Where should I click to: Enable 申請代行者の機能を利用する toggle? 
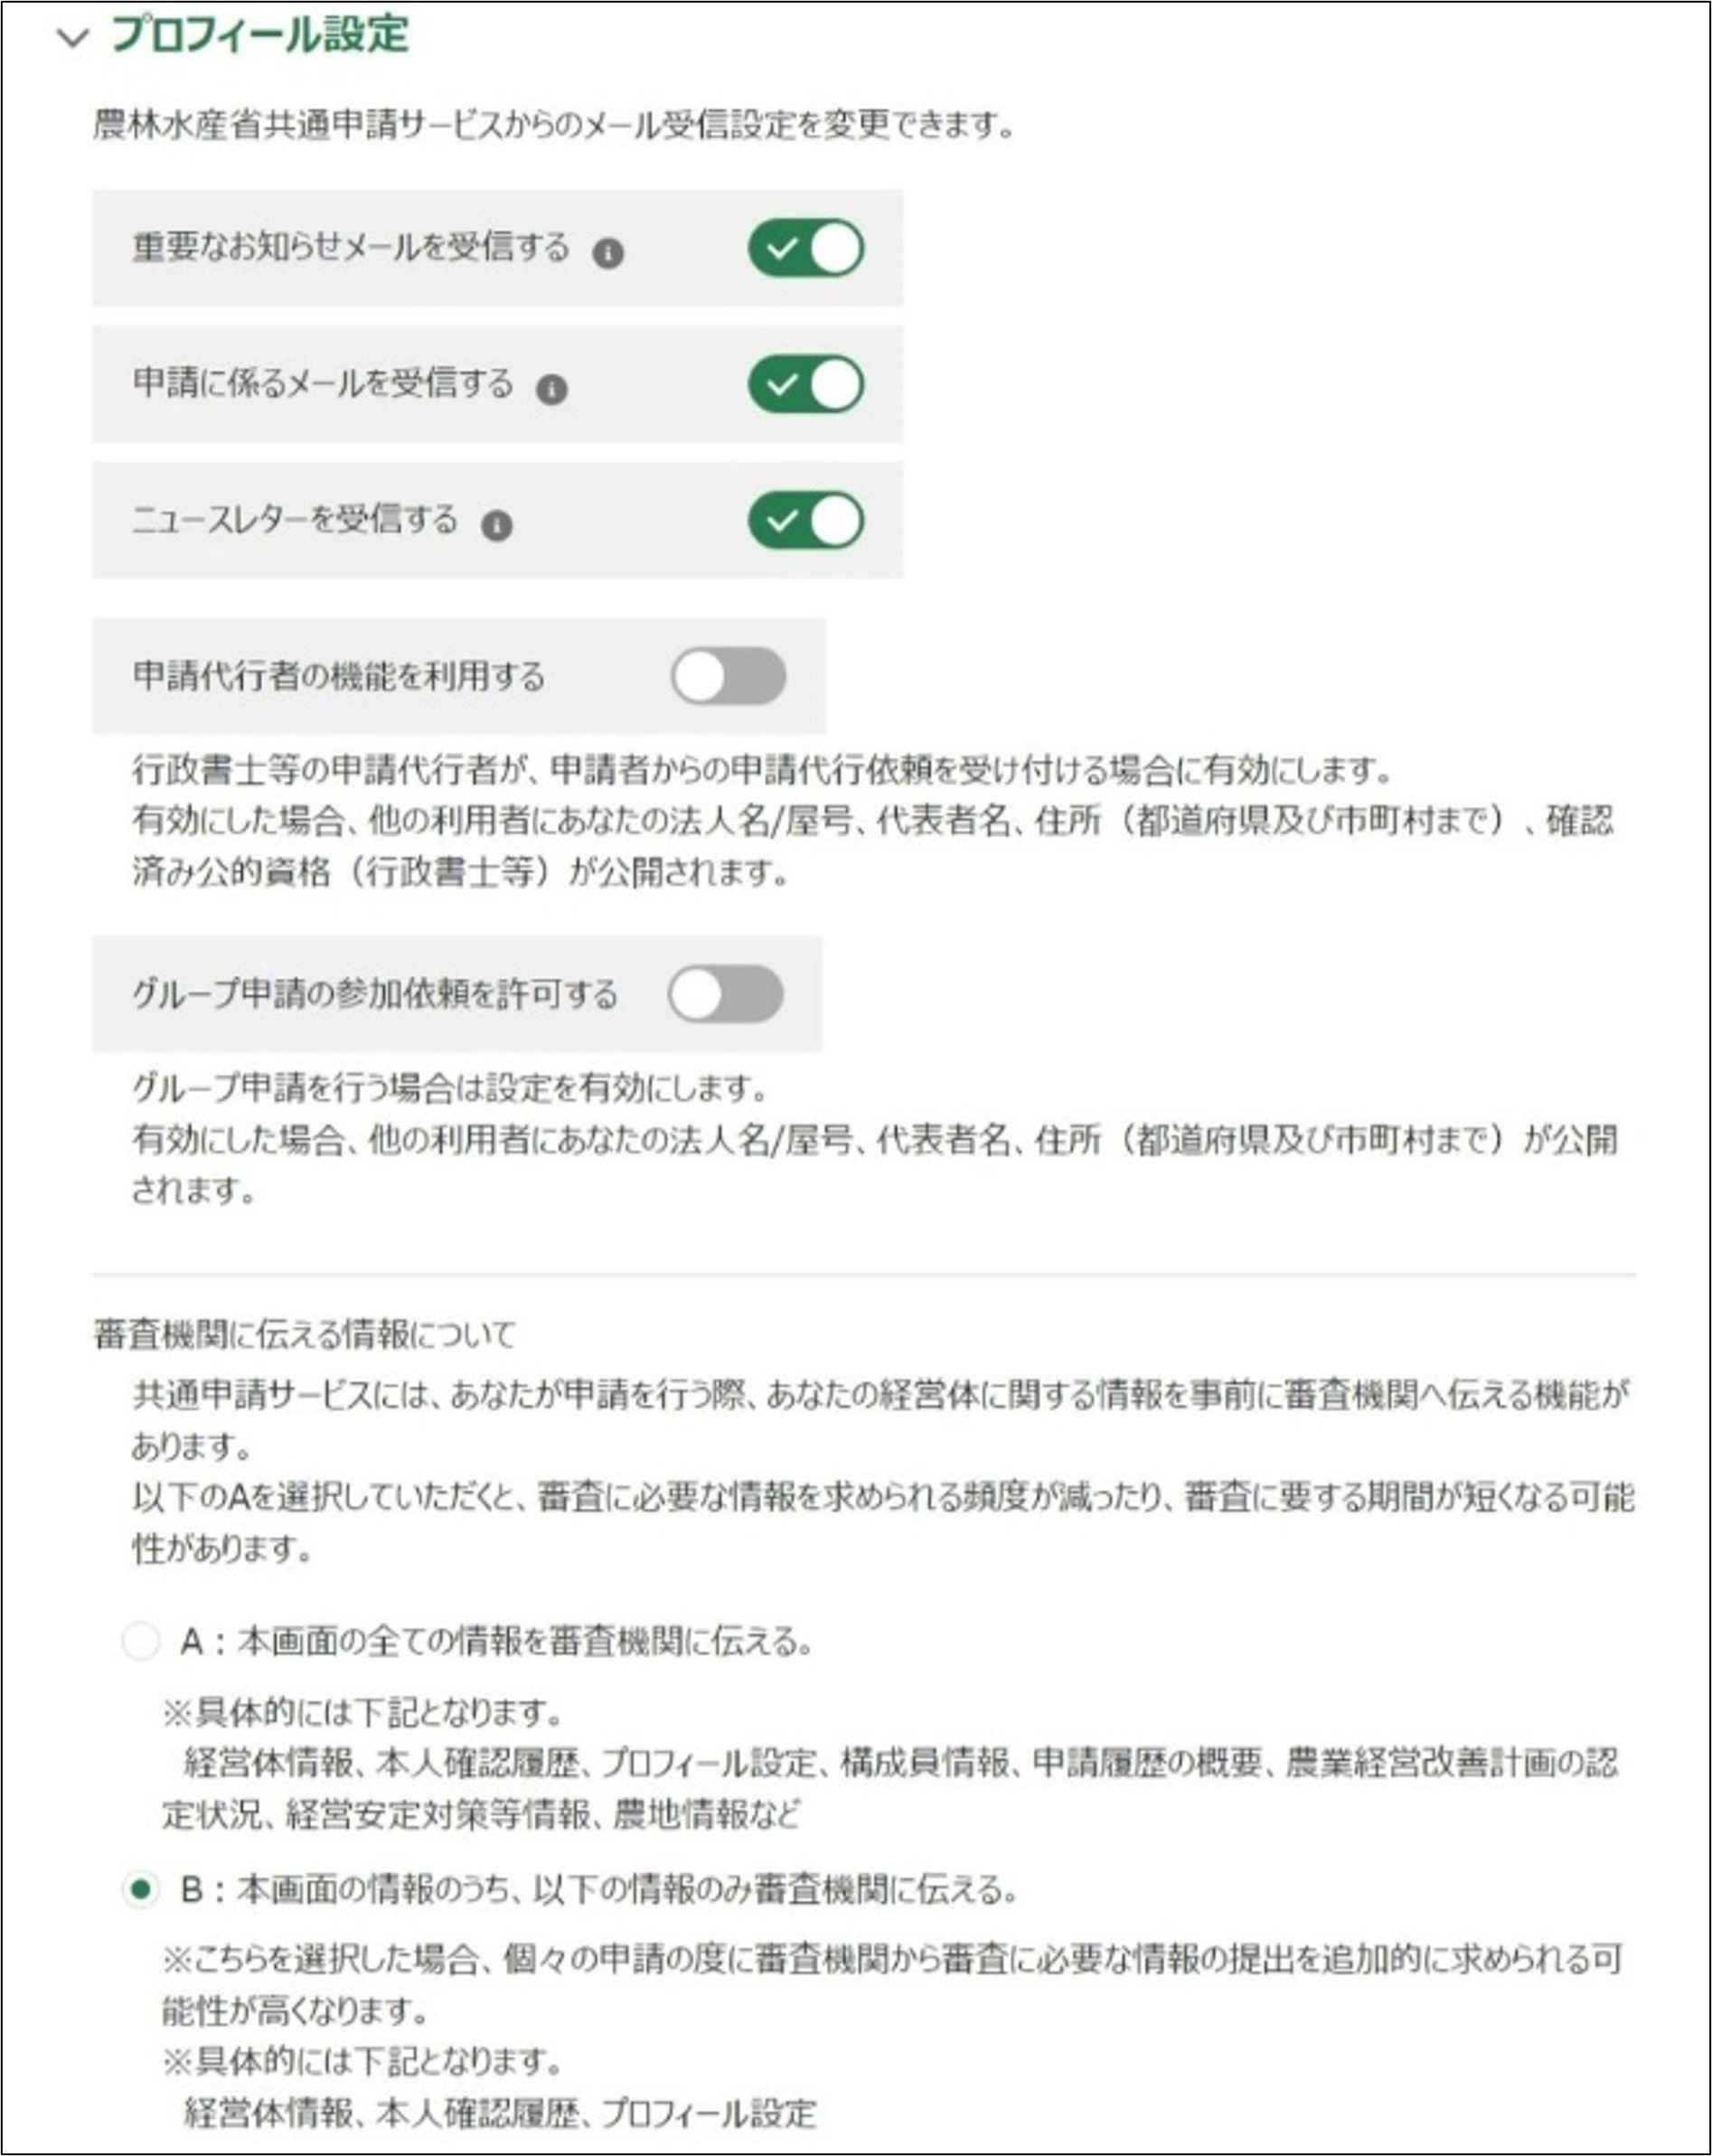click(x=728, y=676)
